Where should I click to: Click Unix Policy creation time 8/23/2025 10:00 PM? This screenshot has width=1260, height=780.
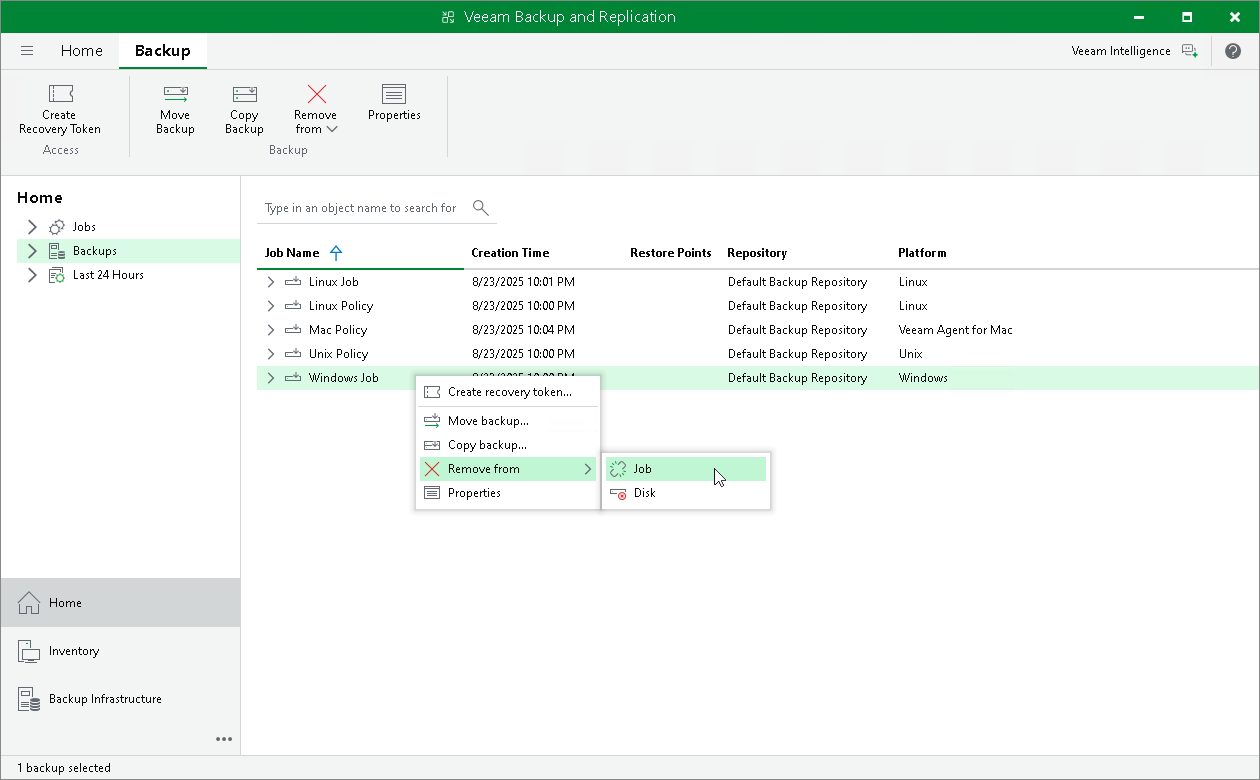[x=523, y=354]
